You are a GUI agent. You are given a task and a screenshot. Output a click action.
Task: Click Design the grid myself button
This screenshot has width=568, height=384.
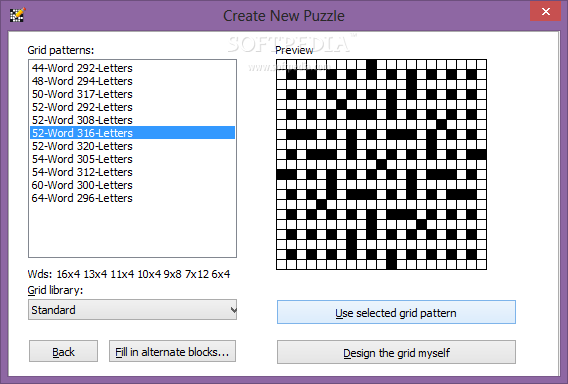point(396,352)
